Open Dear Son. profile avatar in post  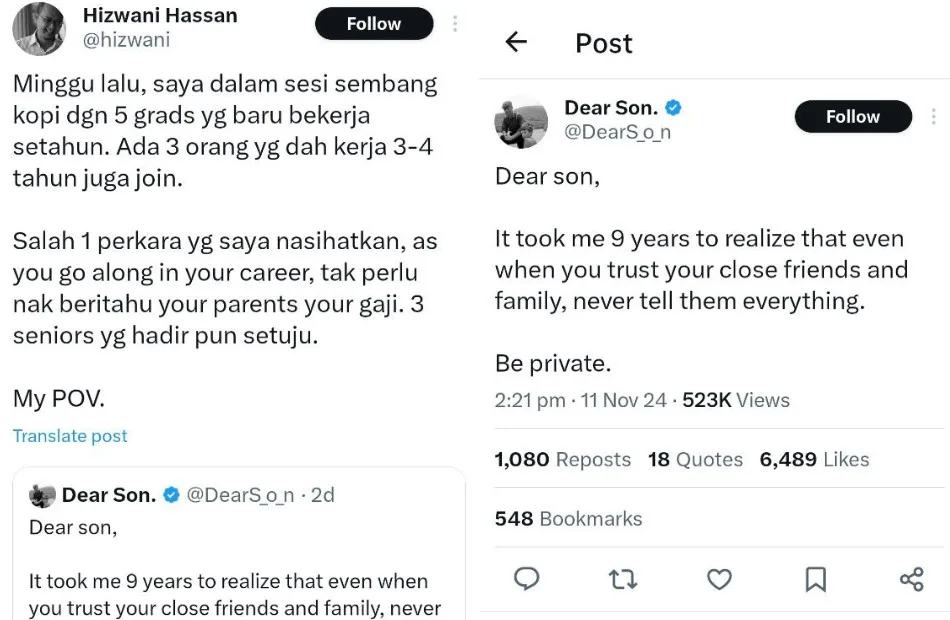click(521, 124)
